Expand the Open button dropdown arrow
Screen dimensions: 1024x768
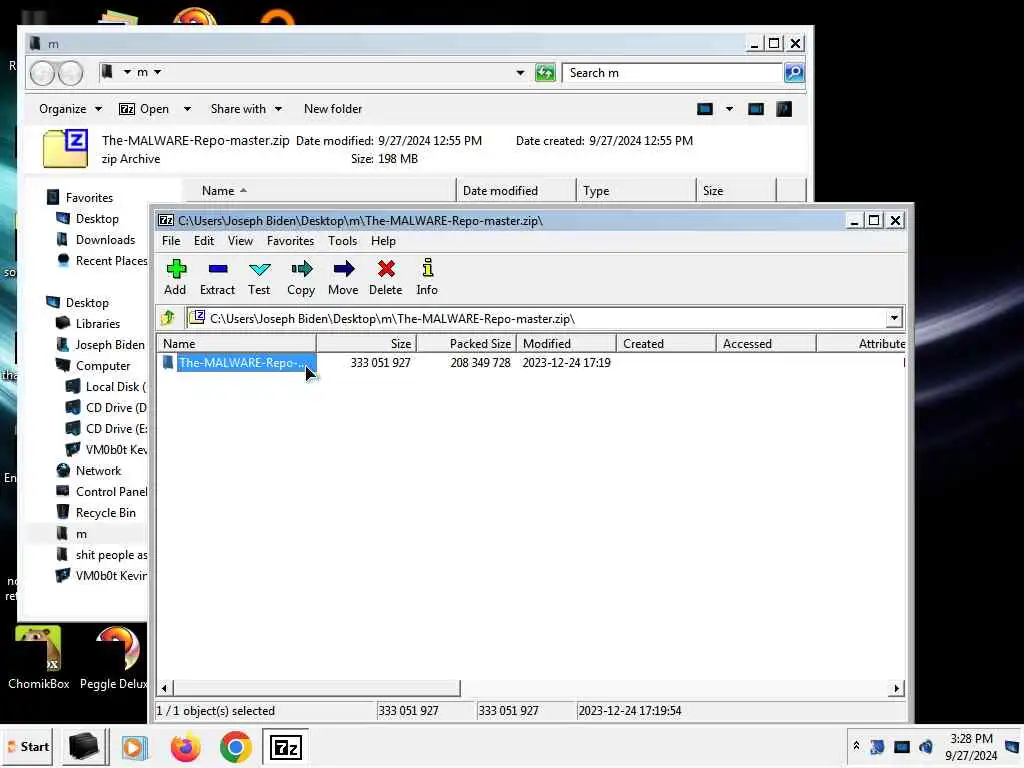click(x=187, y=109)
